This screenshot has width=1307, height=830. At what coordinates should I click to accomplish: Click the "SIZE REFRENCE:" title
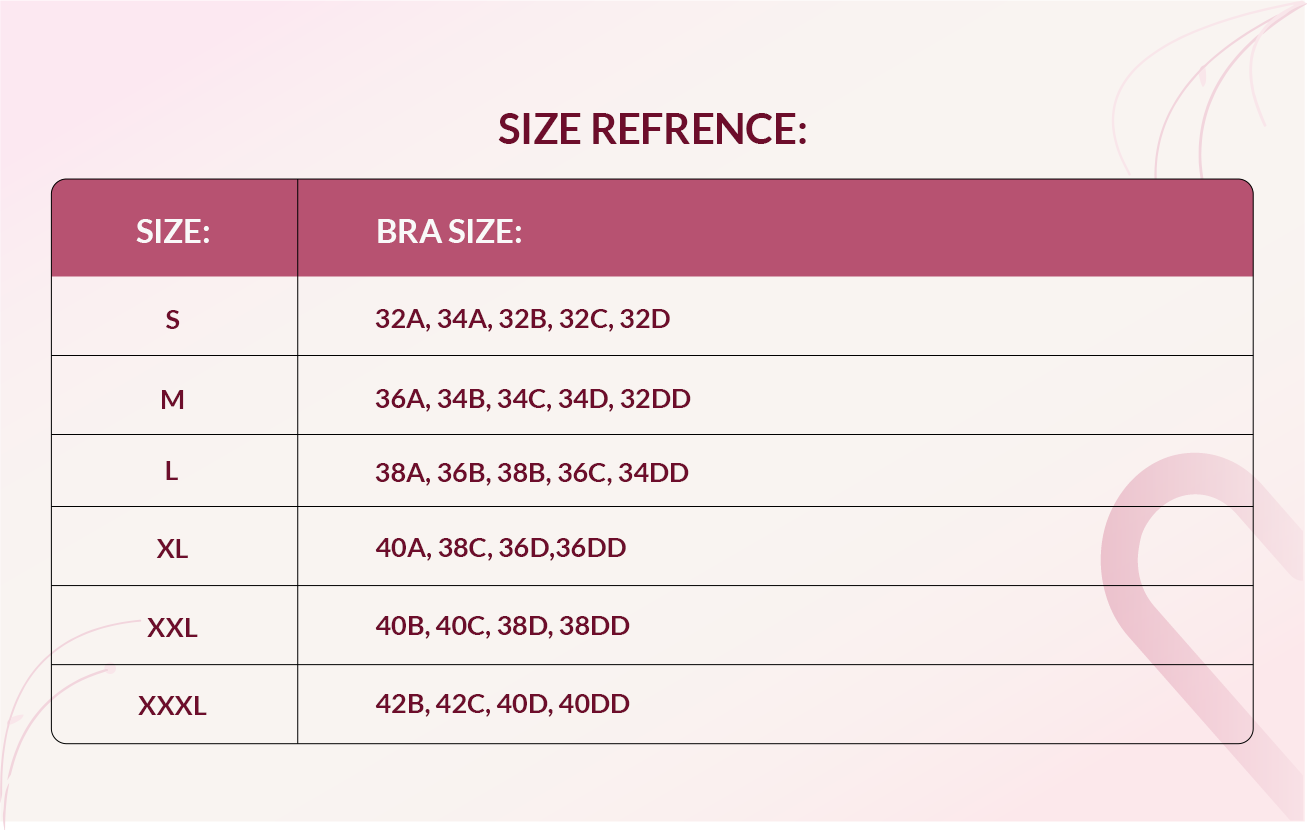tap(652, 130)
